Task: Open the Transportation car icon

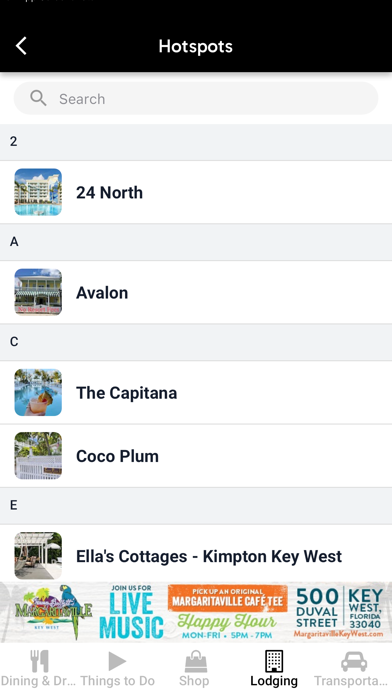Action: 353,662
